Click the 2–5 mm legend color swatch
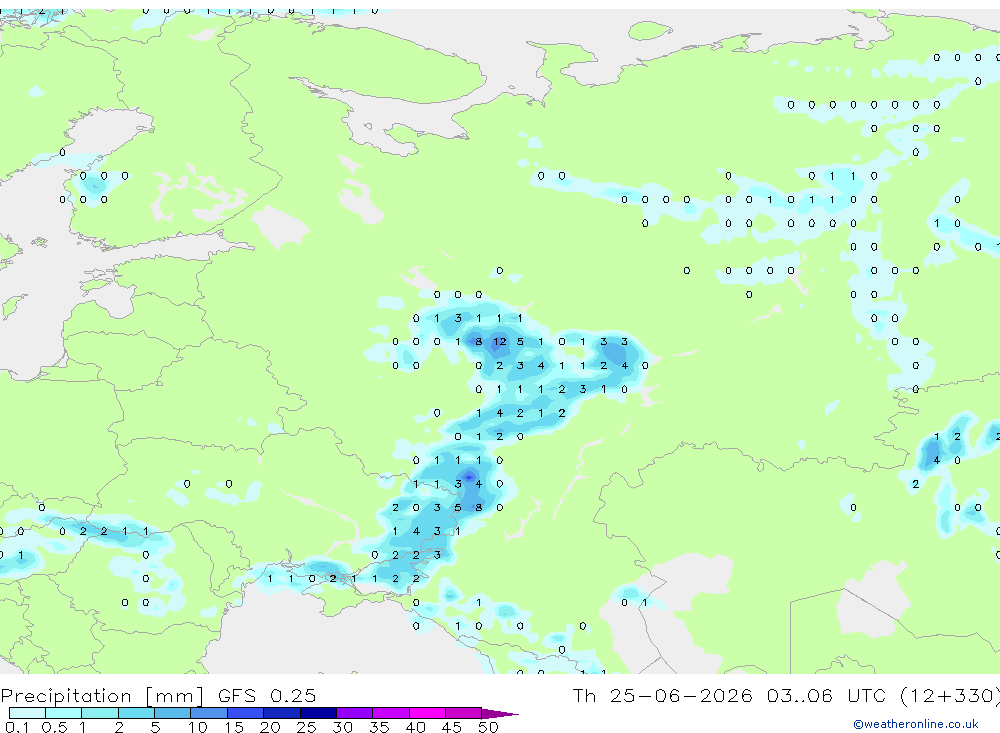Screen dimensions: 1000x733 (136, 713)
